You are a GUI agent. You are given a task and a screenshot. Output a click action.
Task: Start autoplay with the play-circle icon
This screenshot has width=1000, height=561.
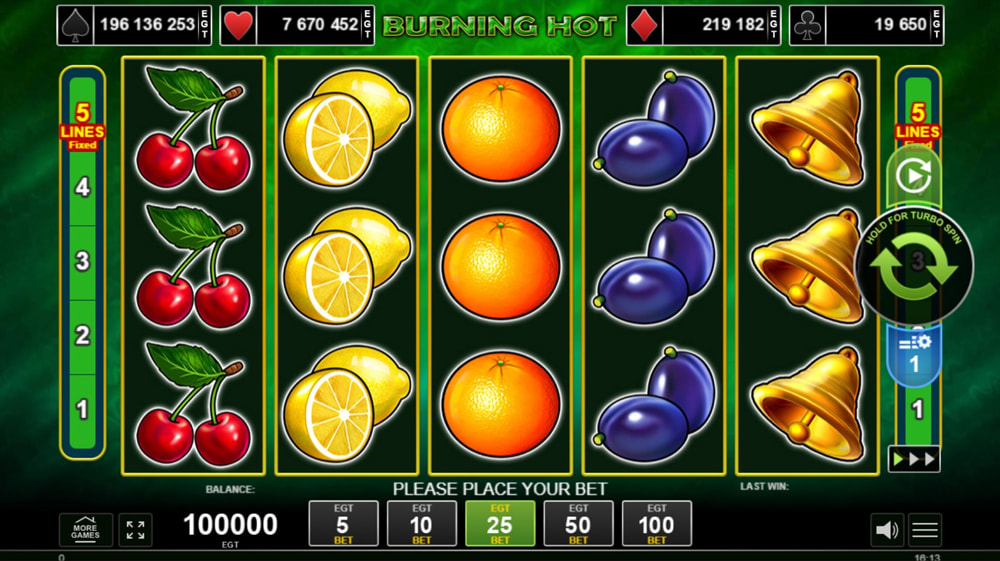point(913,176)
